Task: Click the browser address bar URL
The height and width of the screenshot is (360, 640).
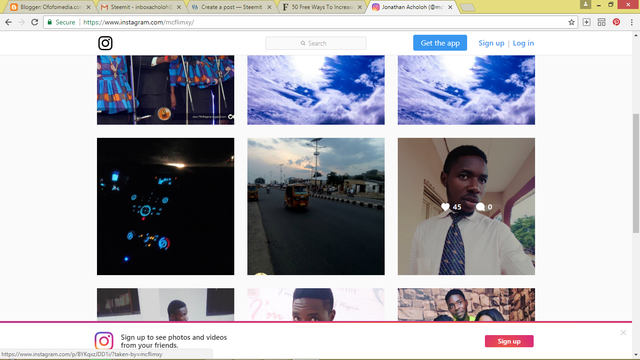Action: [139, 22]
